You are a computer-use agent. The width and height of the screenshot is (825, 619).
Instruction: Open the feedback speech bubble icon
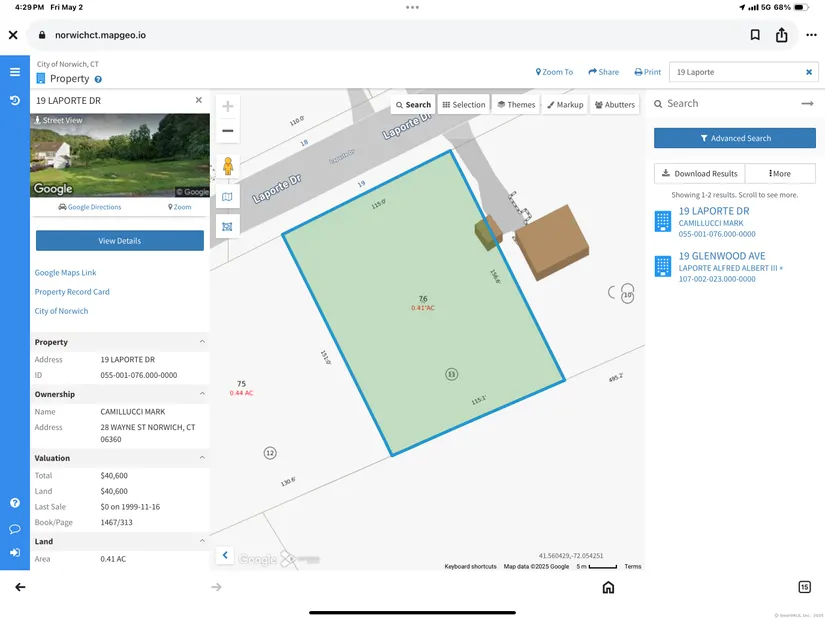pyautogui.click(x=15, y=528)
